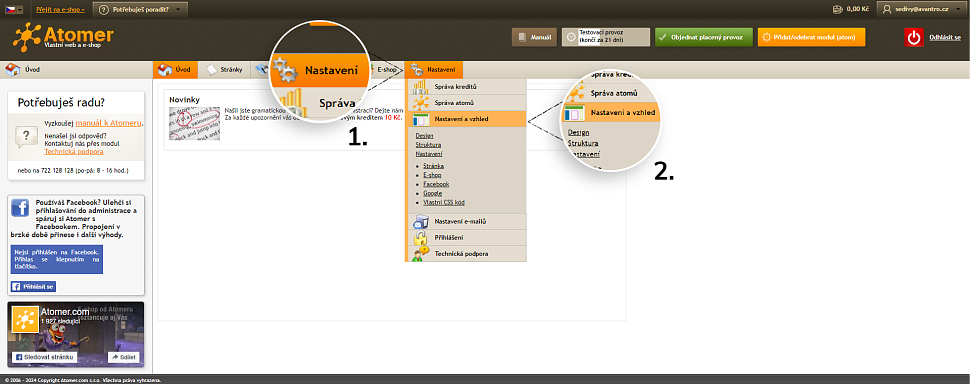Open the Stránka settings link
The image size is (970, 384).
point(434,166)
